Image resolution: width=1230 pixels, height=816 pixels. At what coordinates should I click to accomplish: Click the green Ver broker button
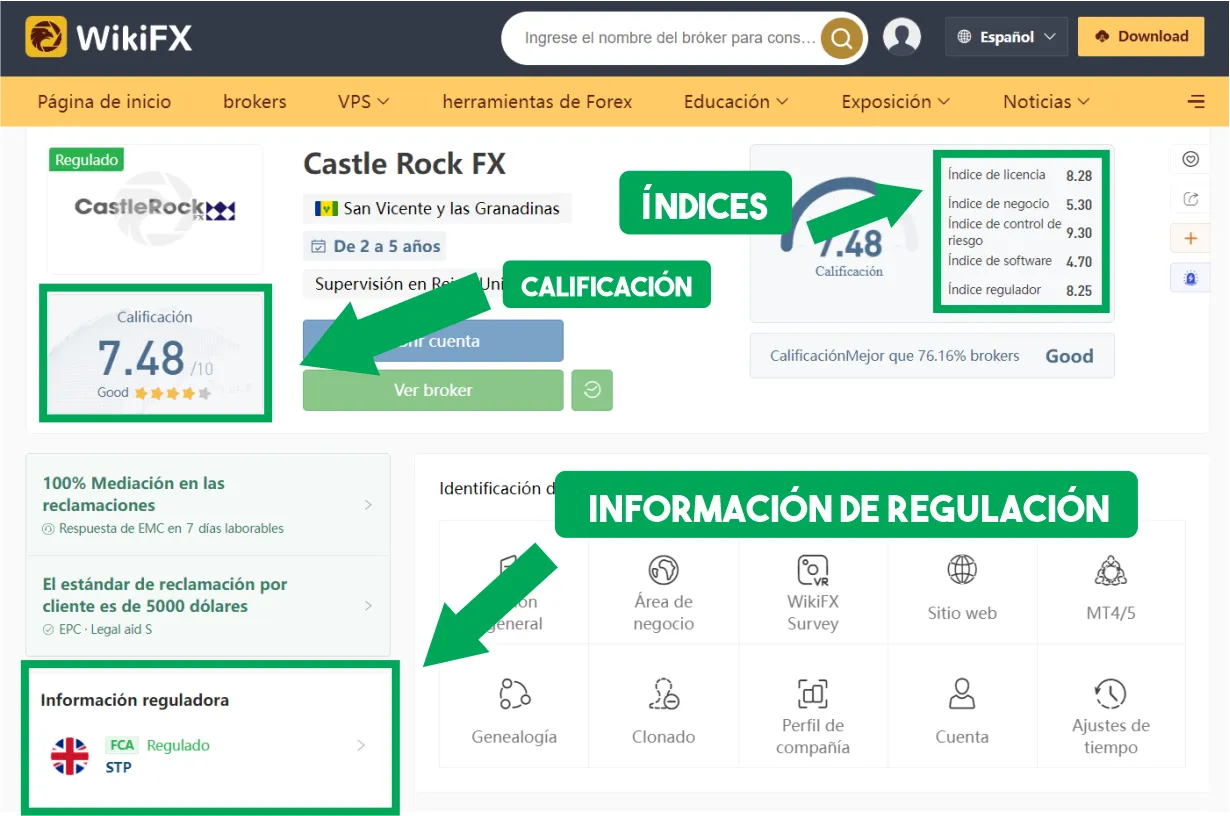coord(433,390)
